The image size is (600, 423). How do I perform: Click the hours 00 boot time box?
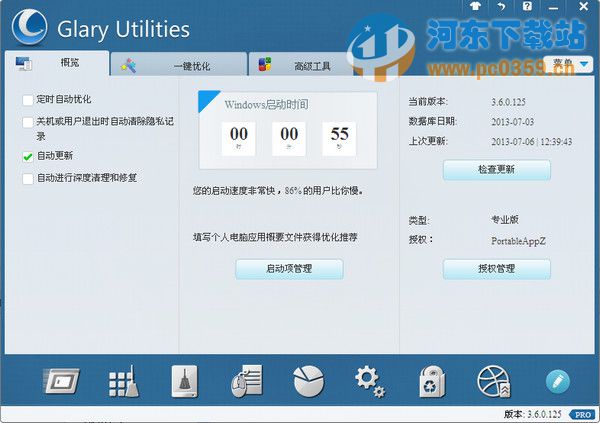(x=238, y=139)
